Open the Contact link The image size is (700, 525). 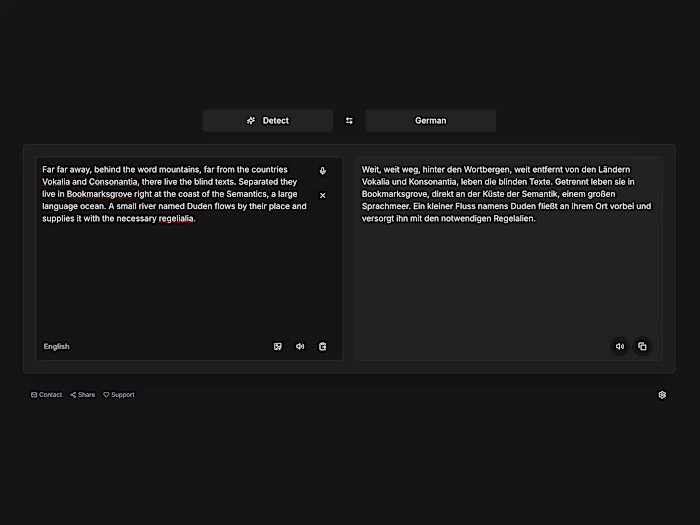pos(46,395)
